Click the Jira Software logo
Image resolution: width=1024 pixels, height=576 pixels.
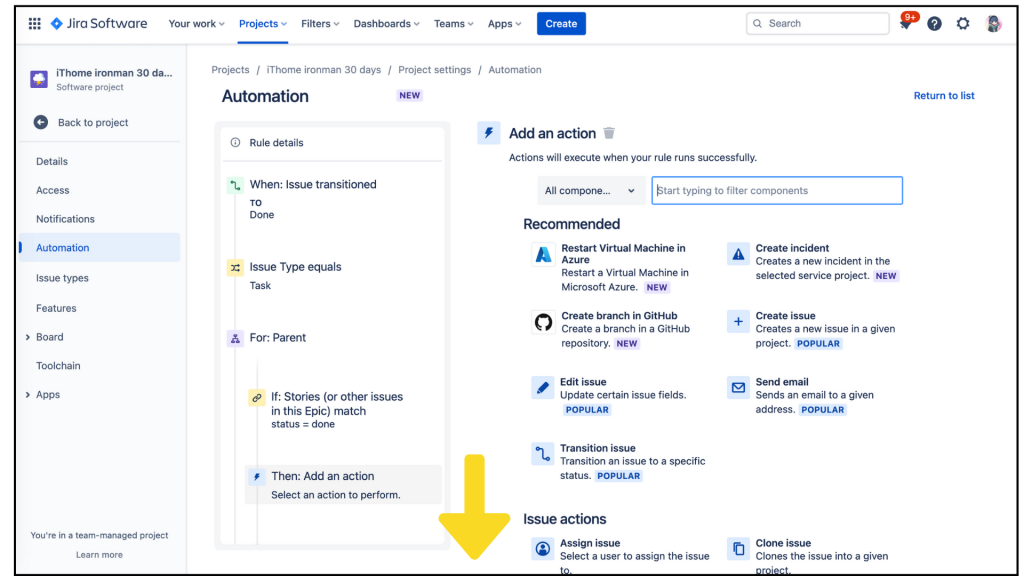coord(99,24)
